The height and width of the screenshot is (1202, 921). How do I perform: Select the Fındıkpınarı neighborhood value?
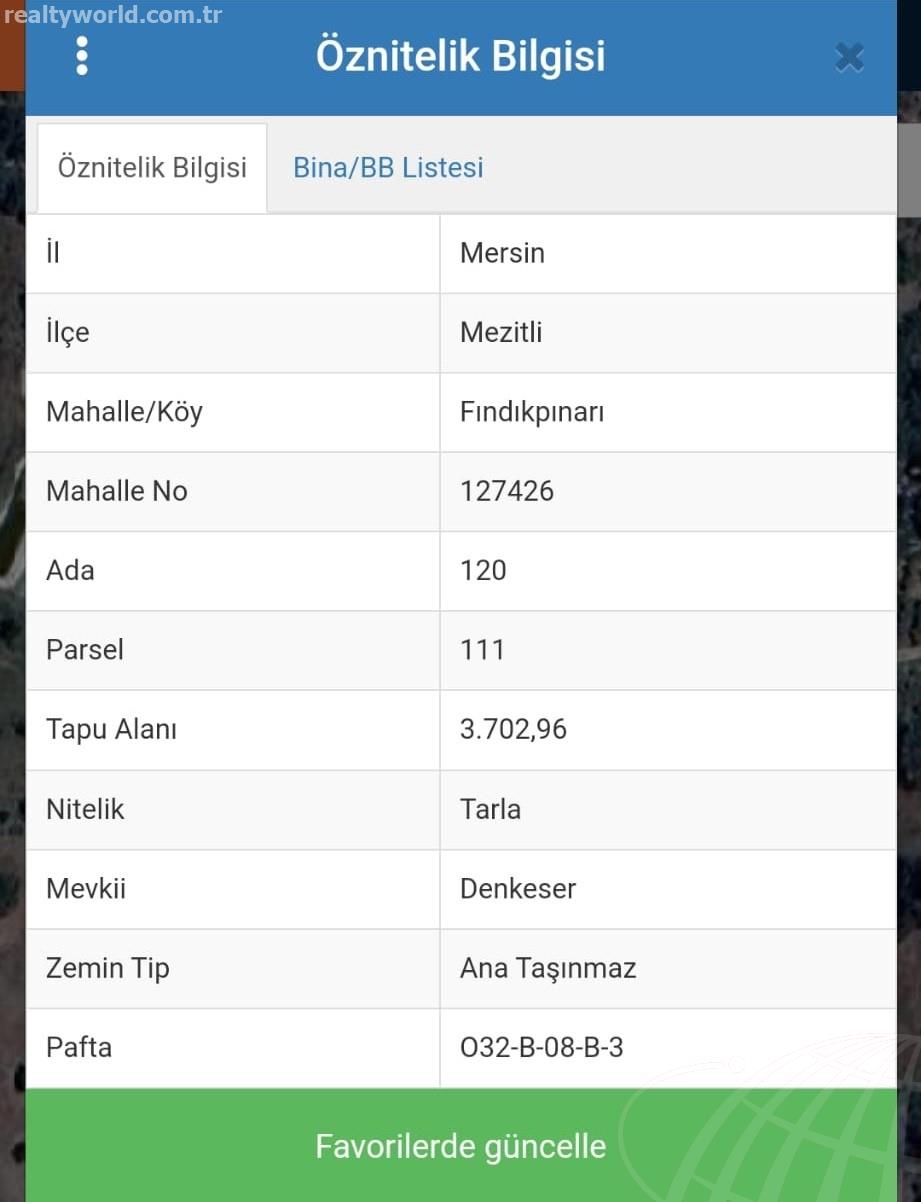click(x=532, y=412)
